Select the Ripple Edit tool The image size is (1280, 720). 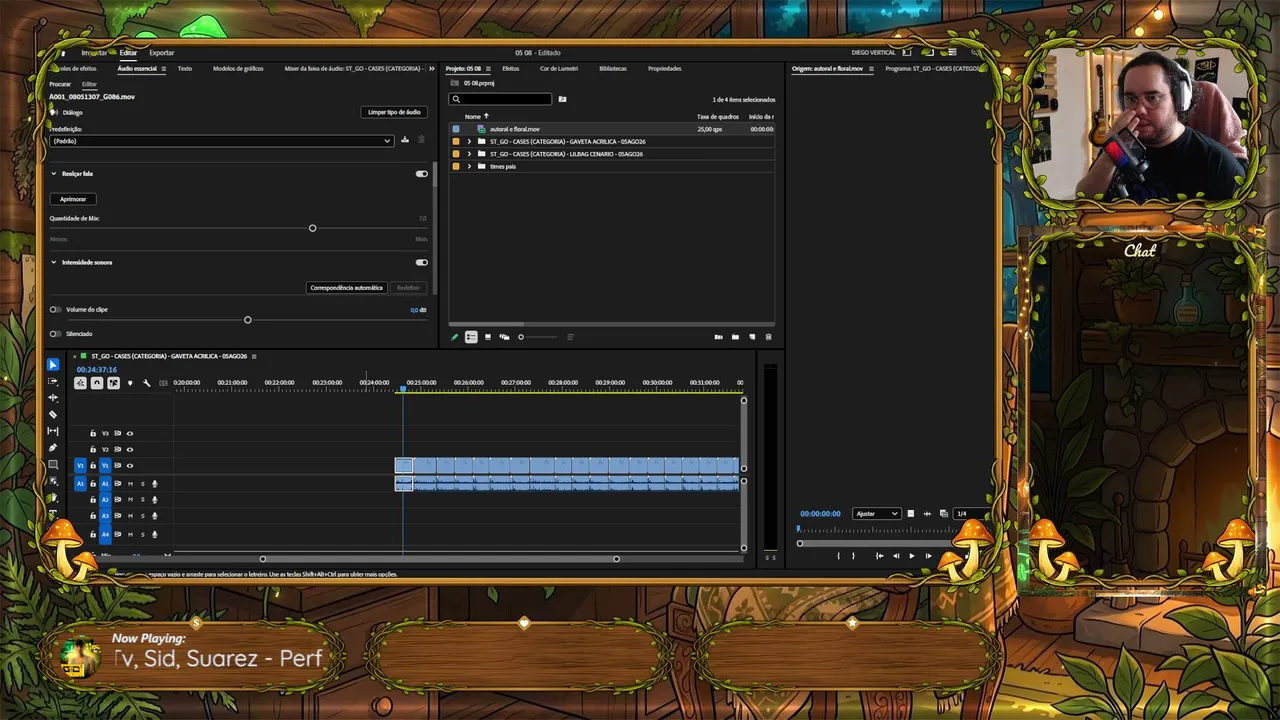click(53, 398)
